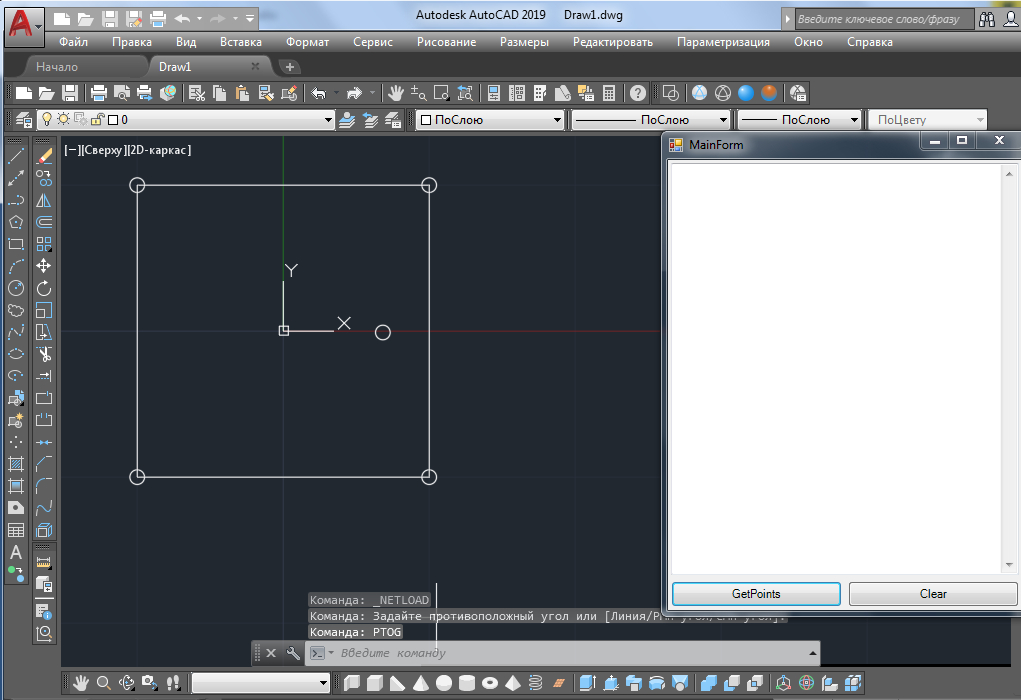
Task: Open the lineweight ПоСлою dropdown
Action: (x=854, y=120)
